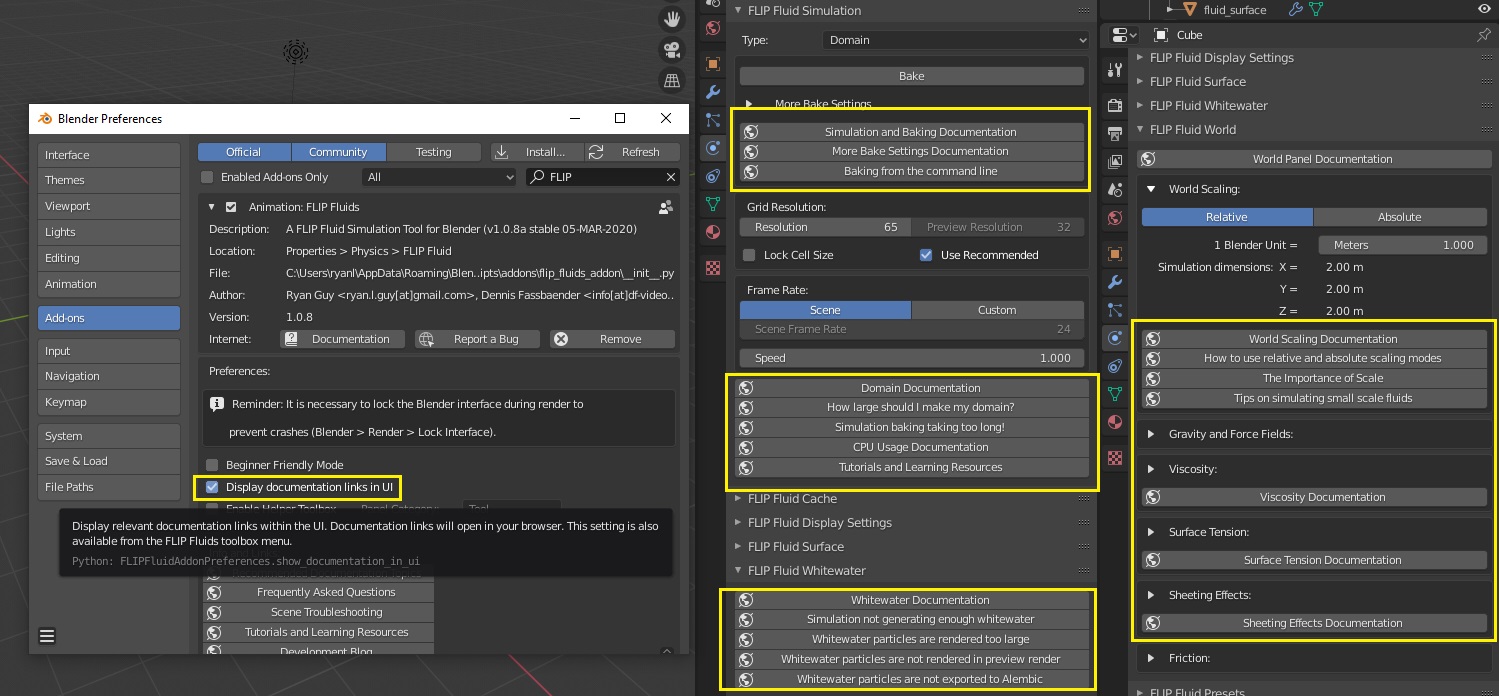Uncheck Use Recommended

[926, 255]
